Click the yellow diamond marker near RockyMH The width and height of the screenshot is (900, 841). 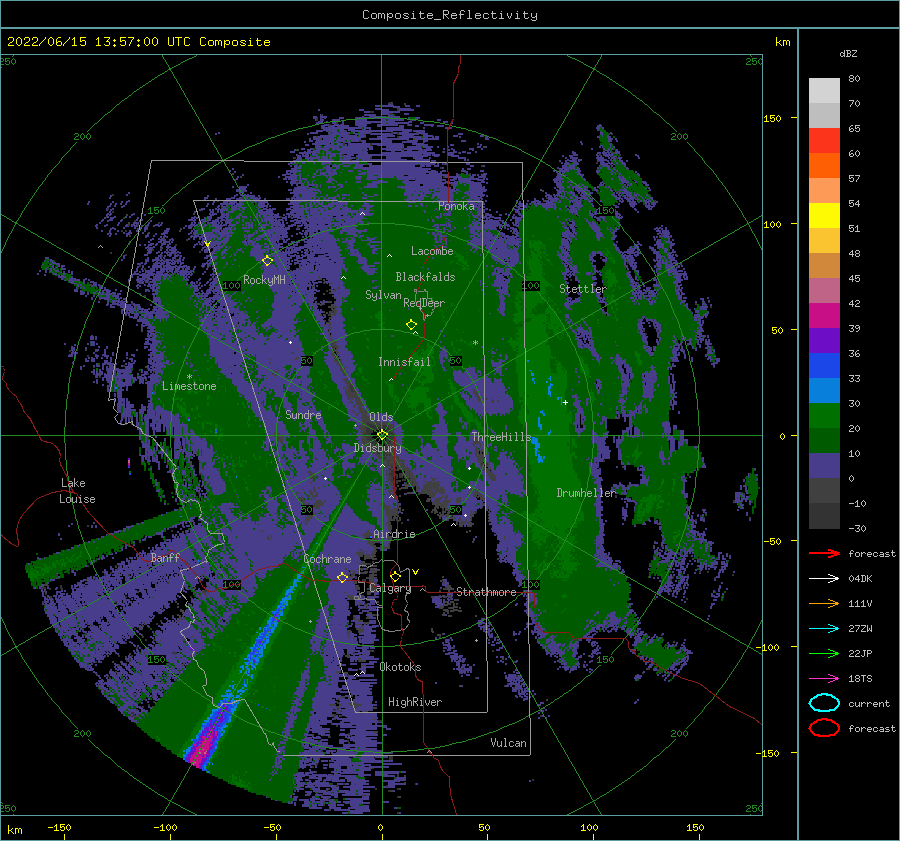point(267,261)
